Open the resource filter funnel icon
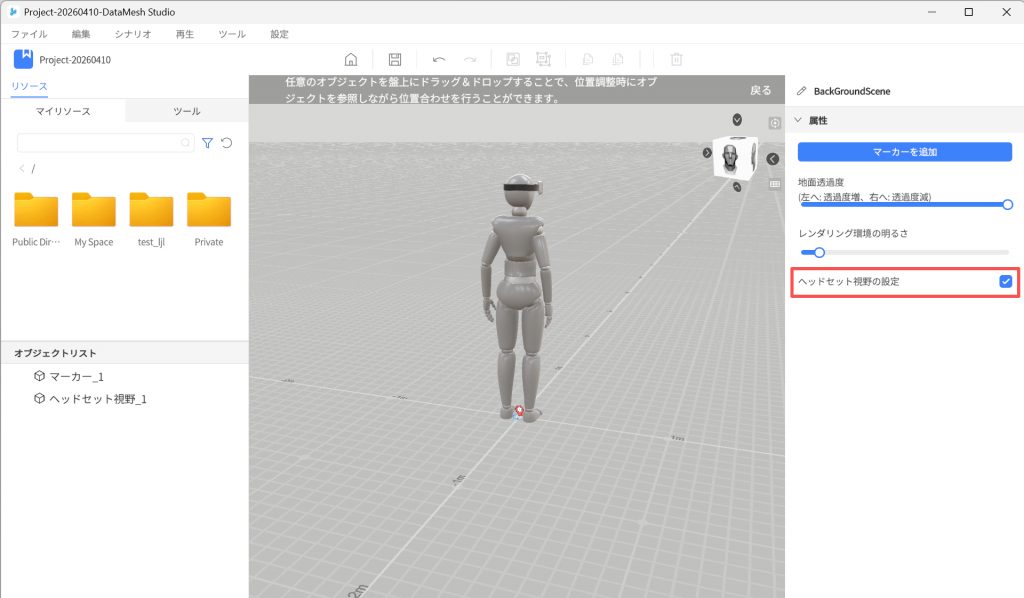 (x=207, y=143)
